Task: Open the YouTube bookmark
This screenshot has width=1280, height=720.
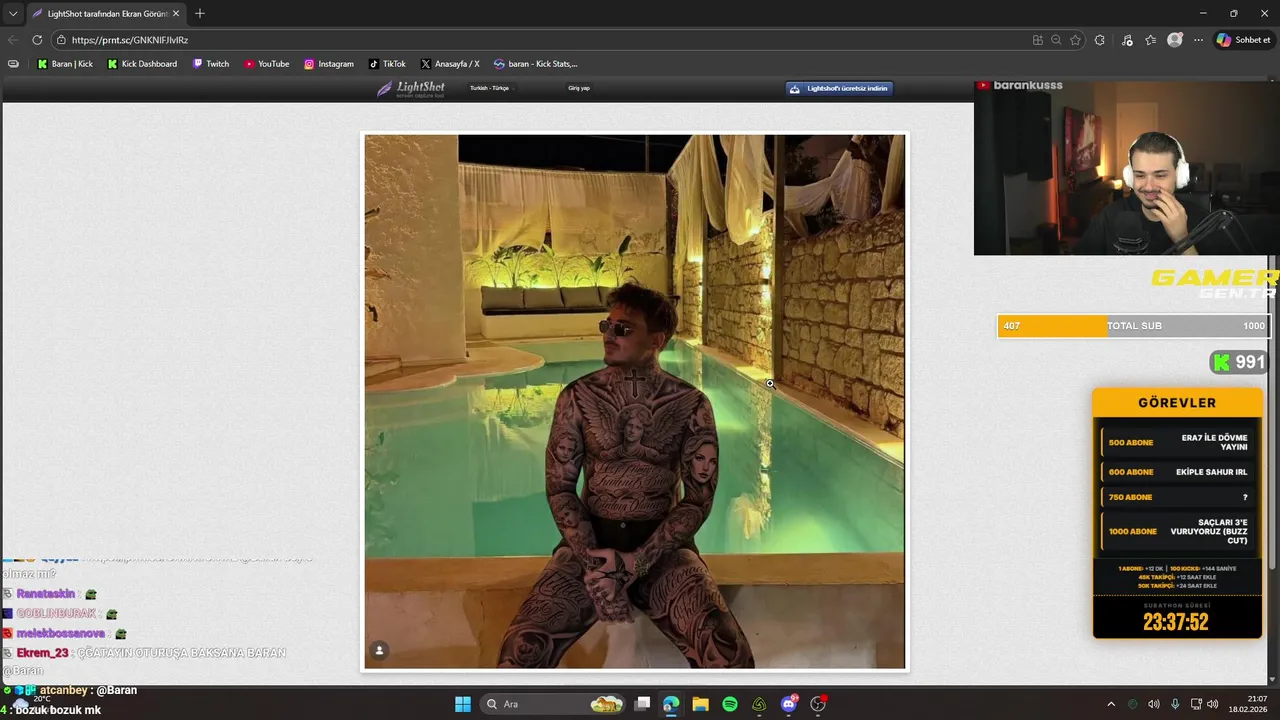Action: (x=267, y=64)
